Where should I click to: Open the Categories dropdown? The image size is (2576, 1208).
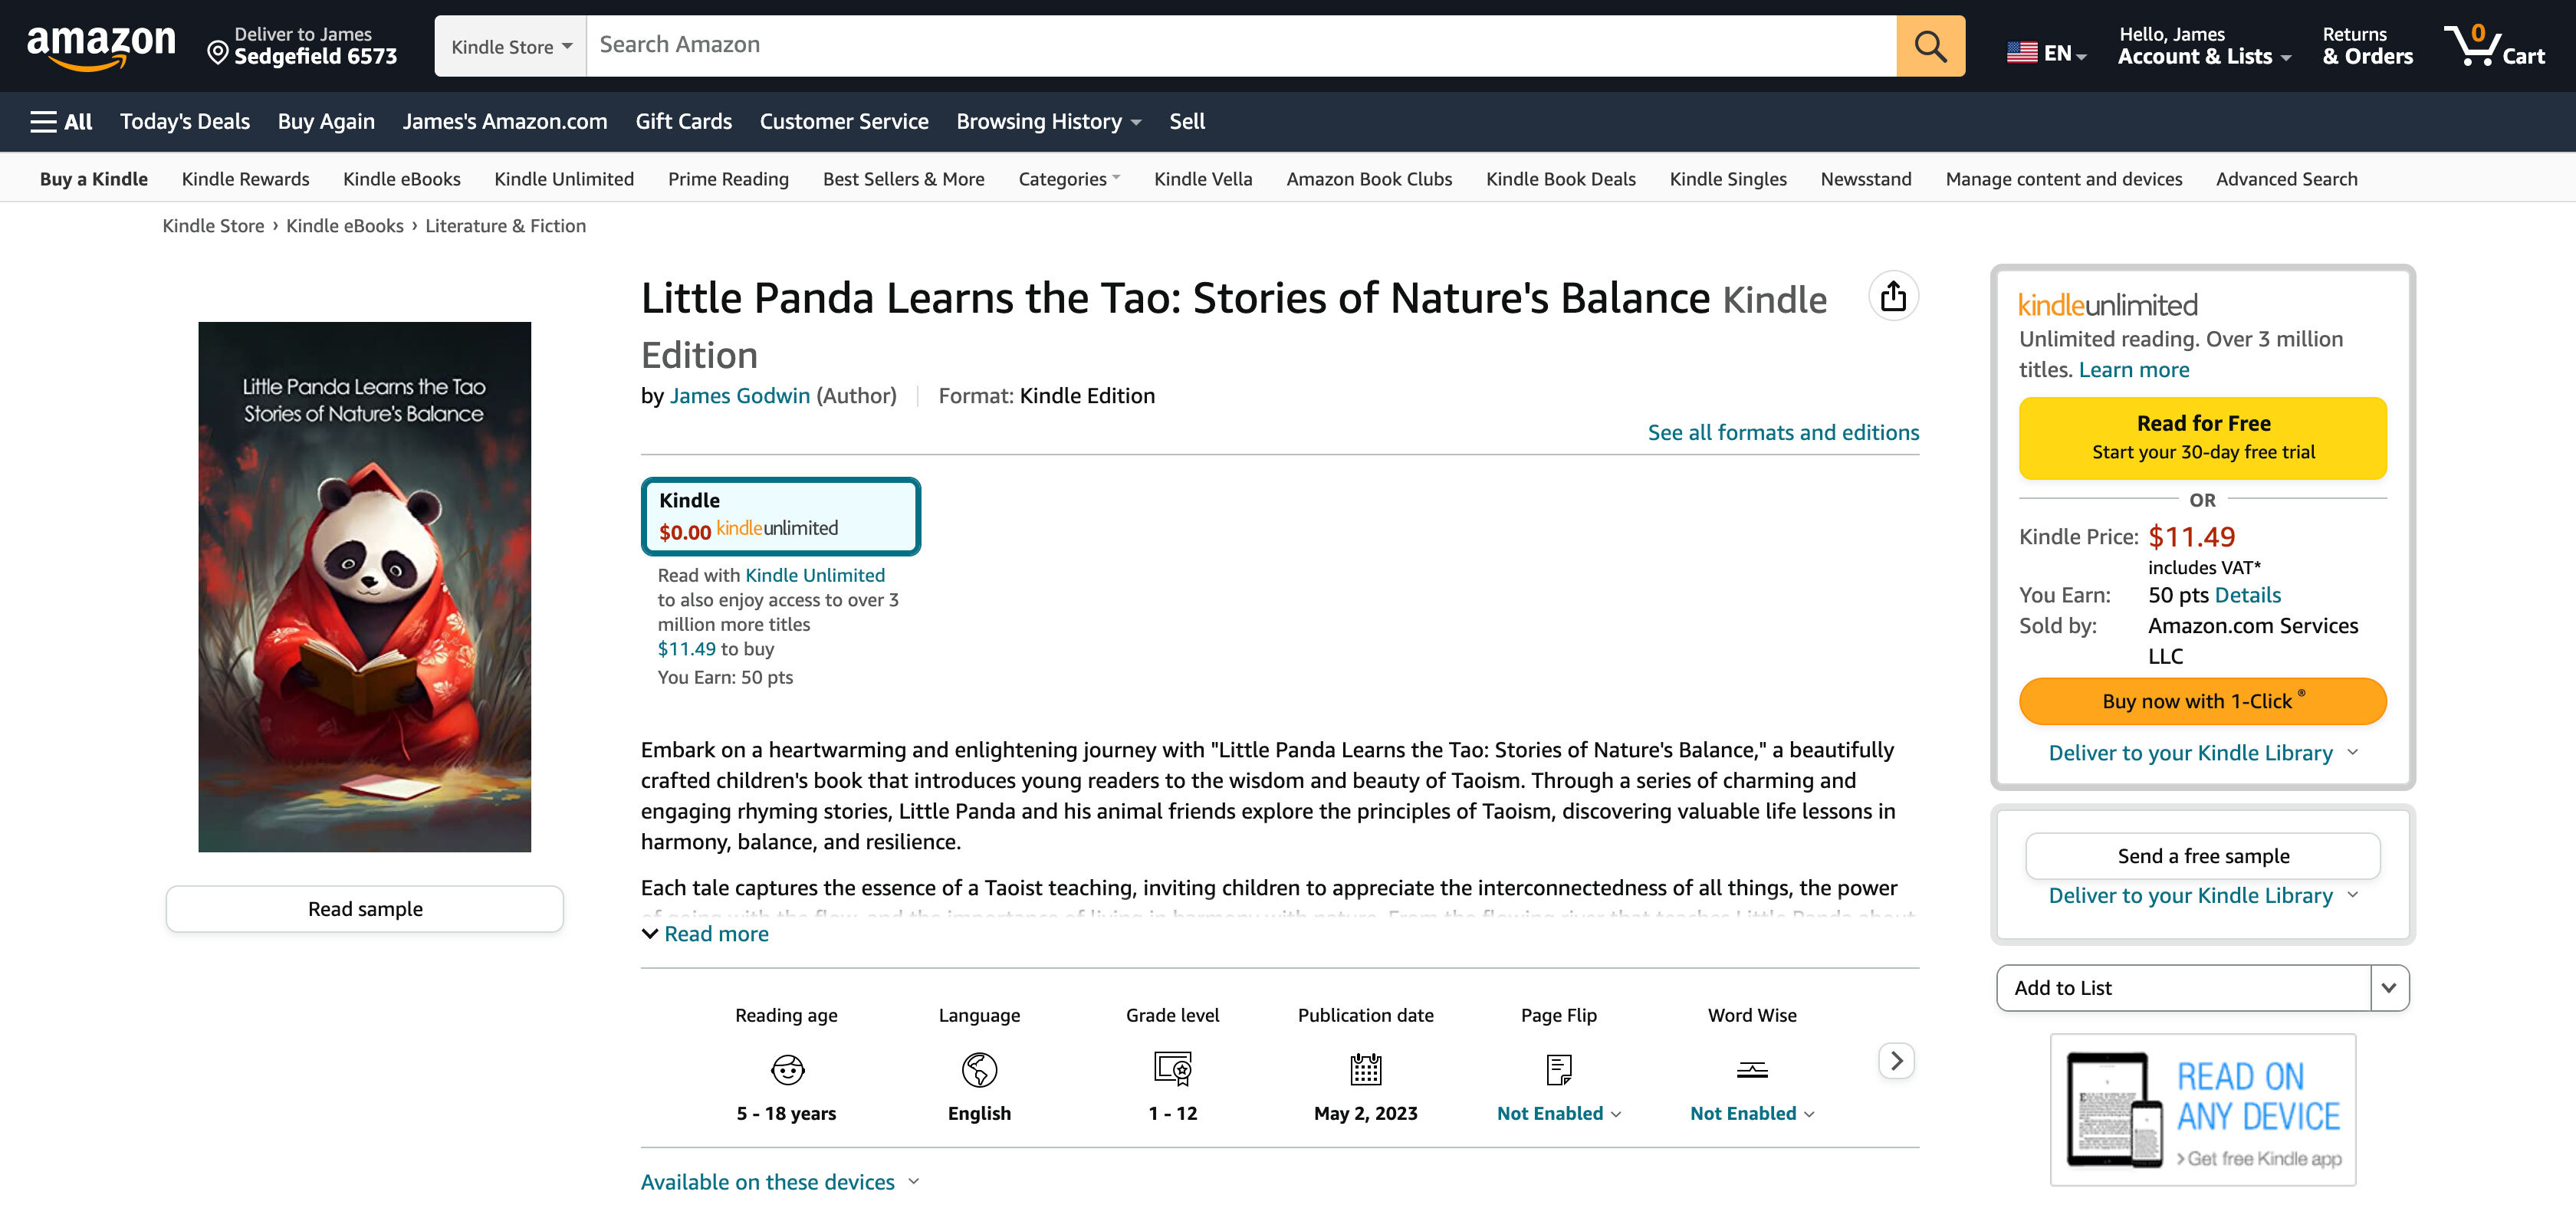click(x=1069, y=179)
